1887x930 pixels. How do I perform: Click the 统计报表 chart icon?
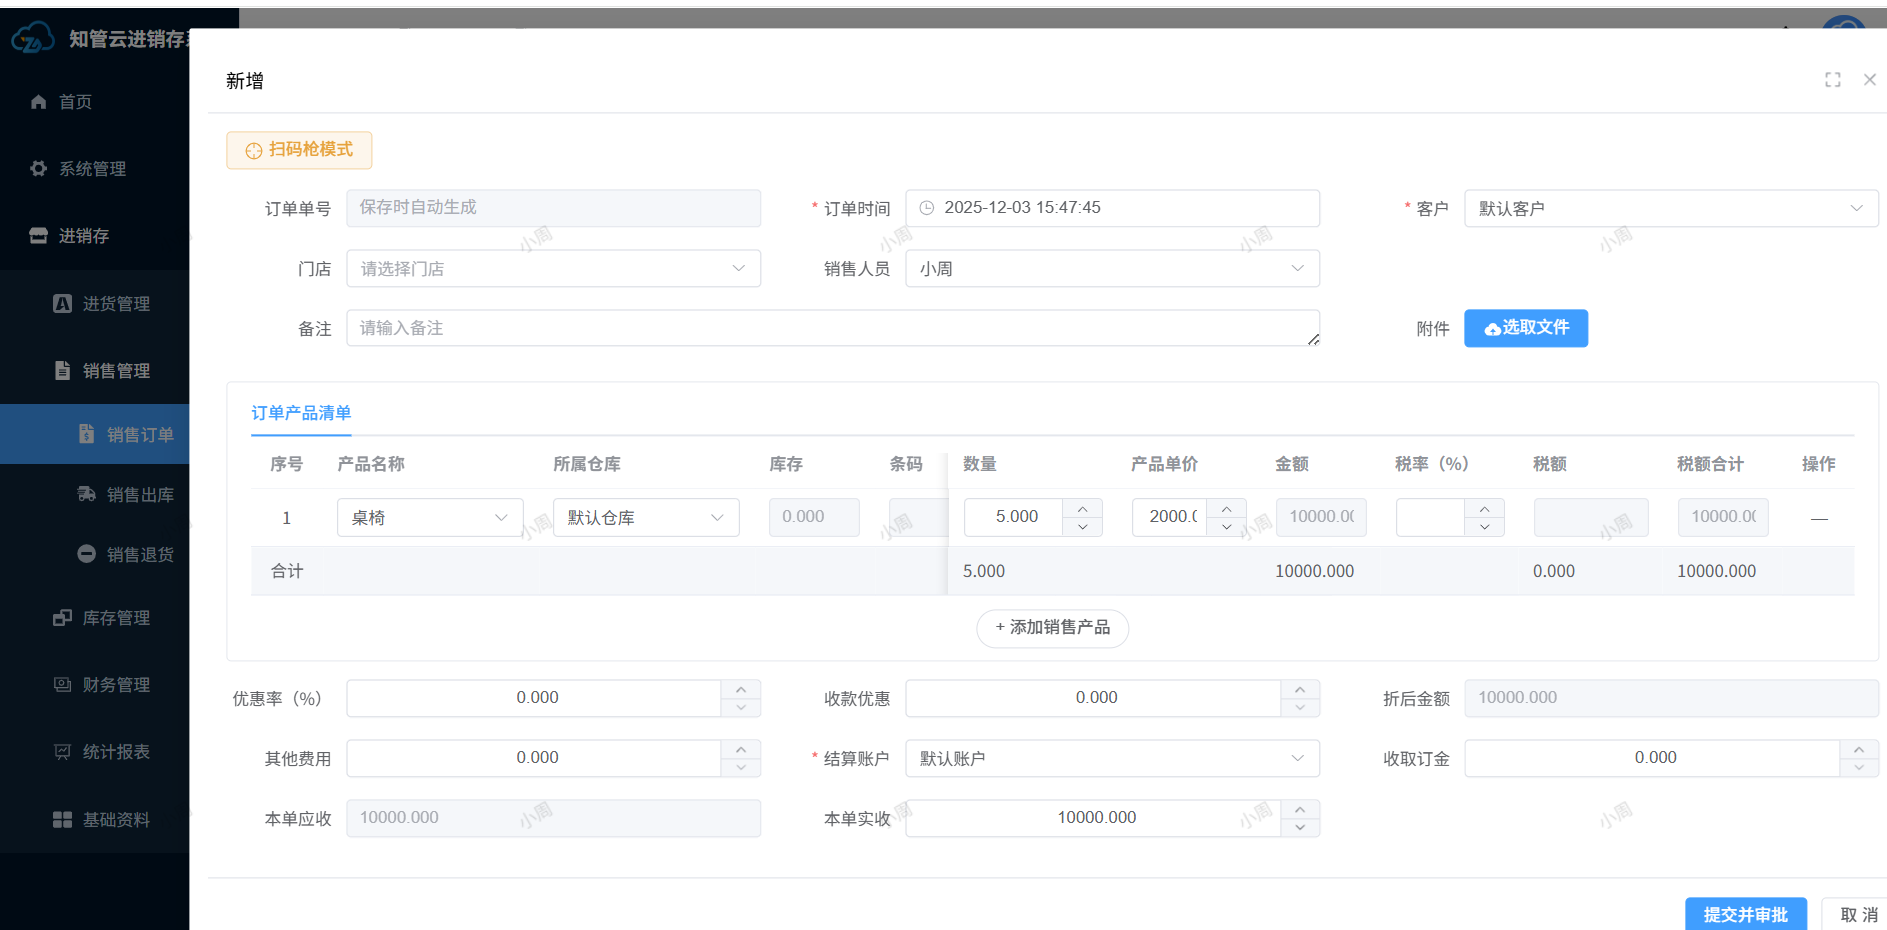coord(62,752)
